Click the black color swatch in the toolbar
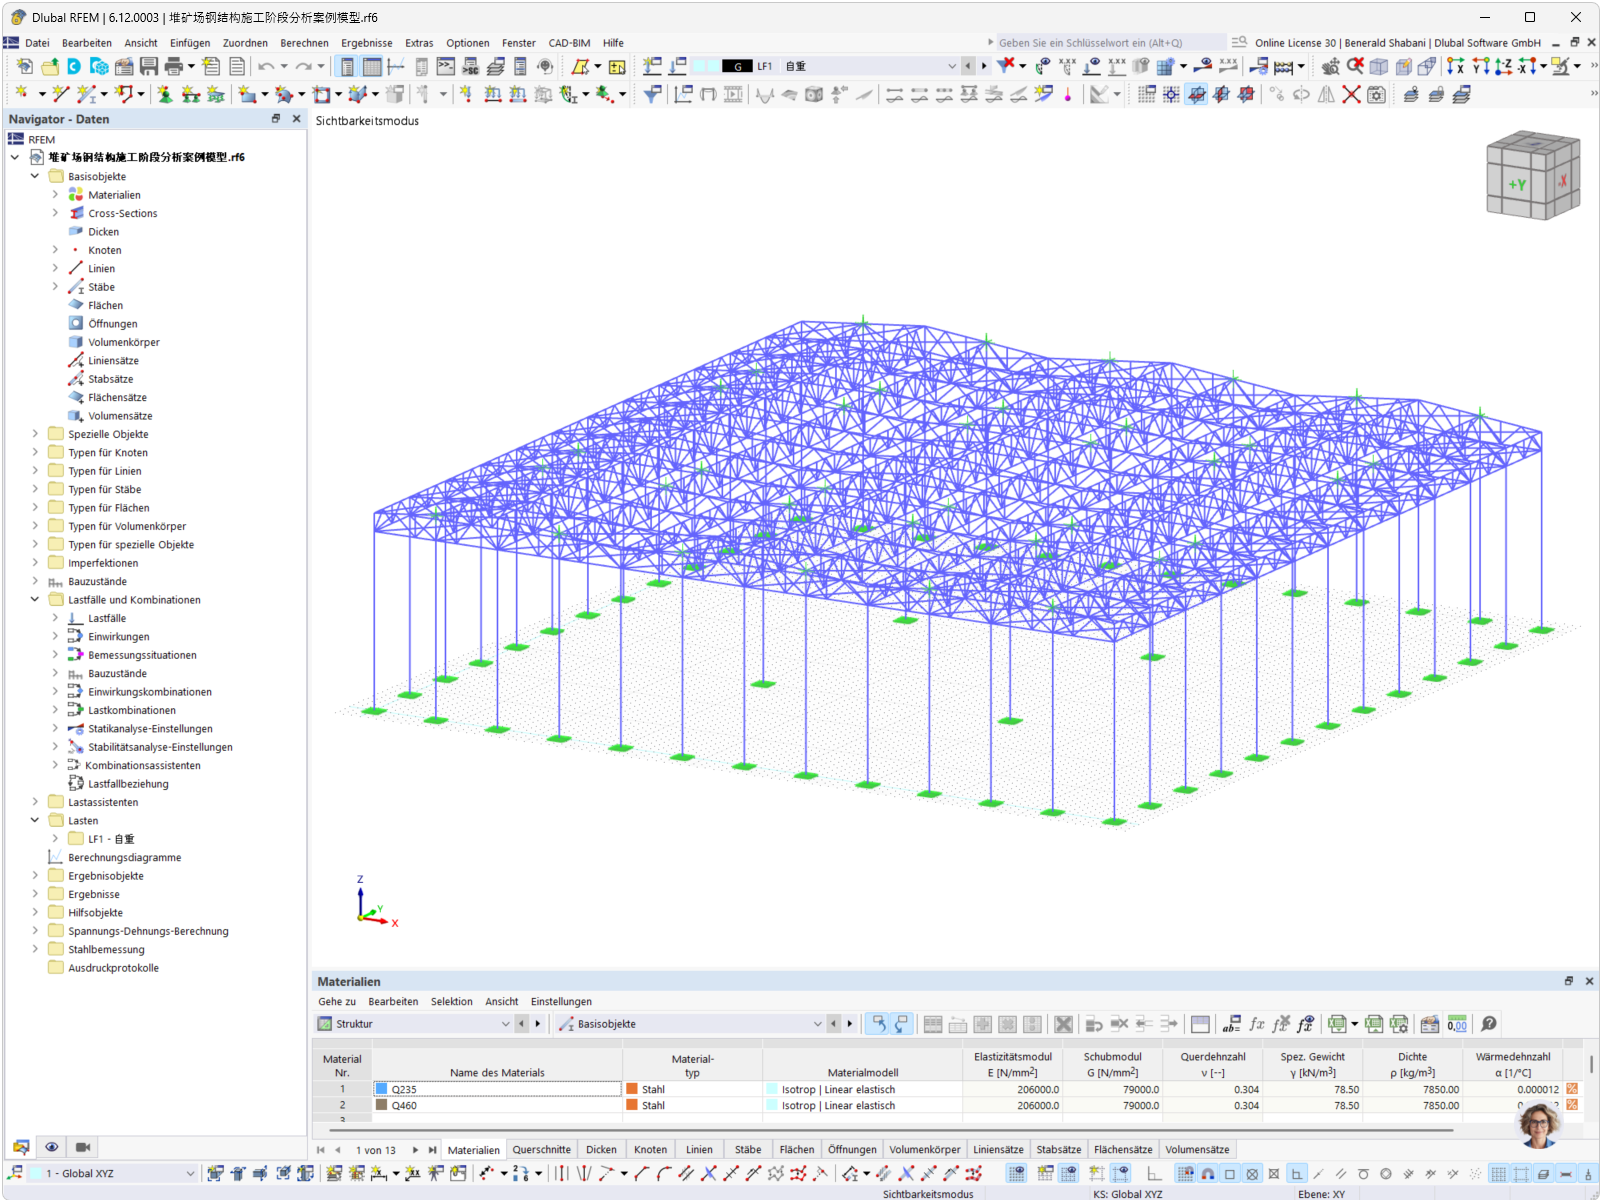1600x1200 pixels. point(736,66)
